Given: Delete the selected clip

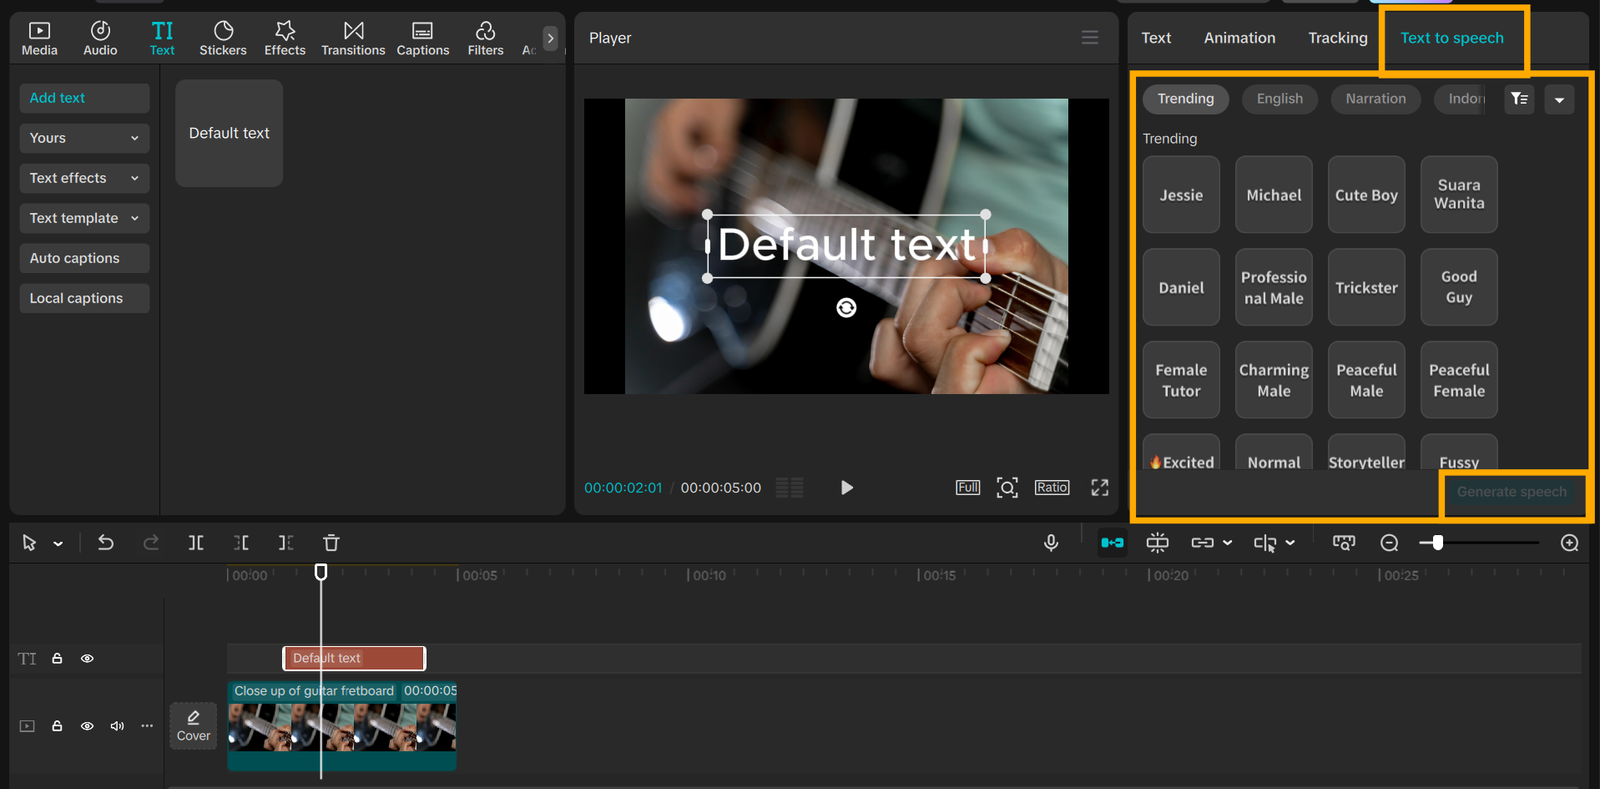Looking at the screenshot, I should click(331, 543).
